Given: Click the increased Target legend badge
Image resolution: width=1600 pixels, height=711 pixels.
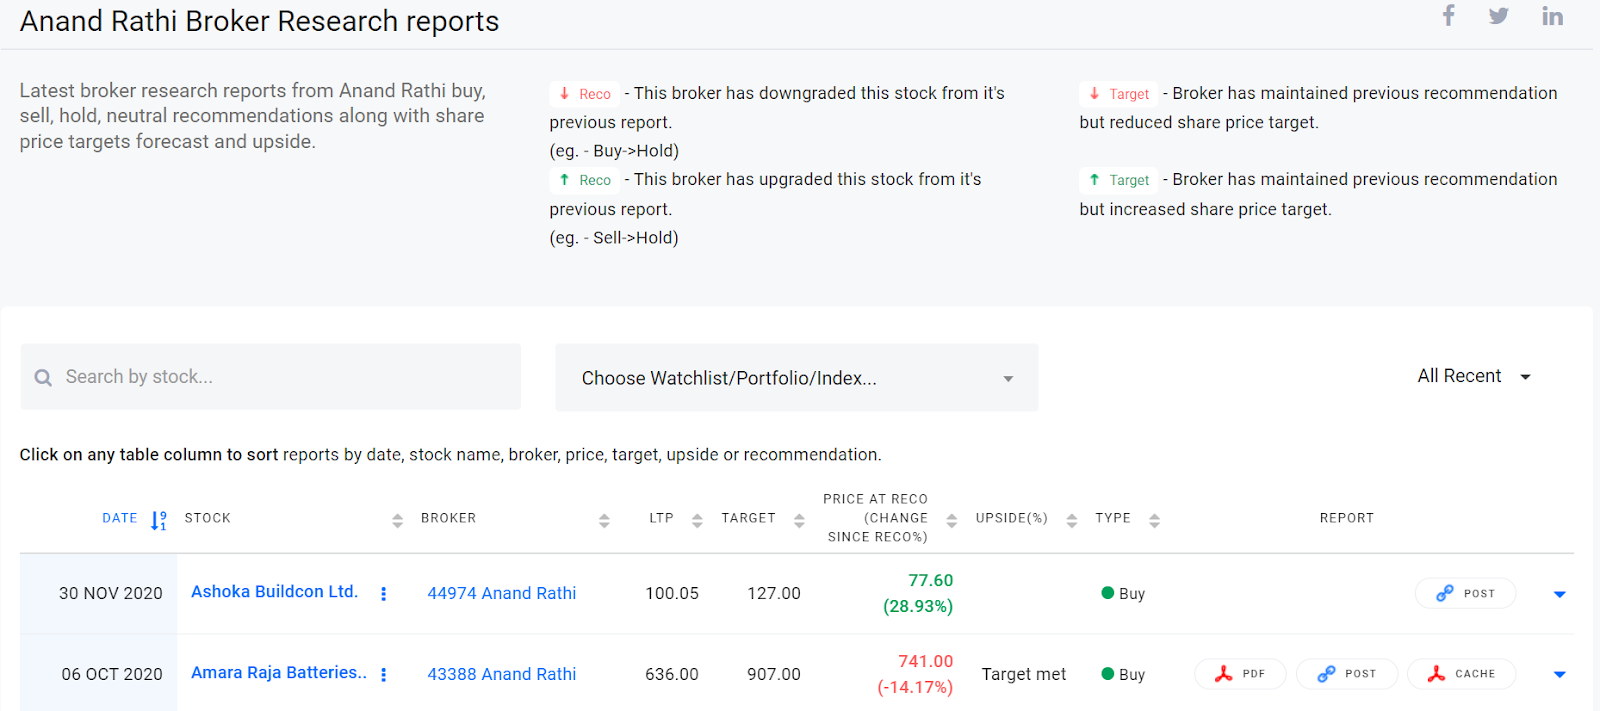Looking at the screenshot, I should point(1118,180).
